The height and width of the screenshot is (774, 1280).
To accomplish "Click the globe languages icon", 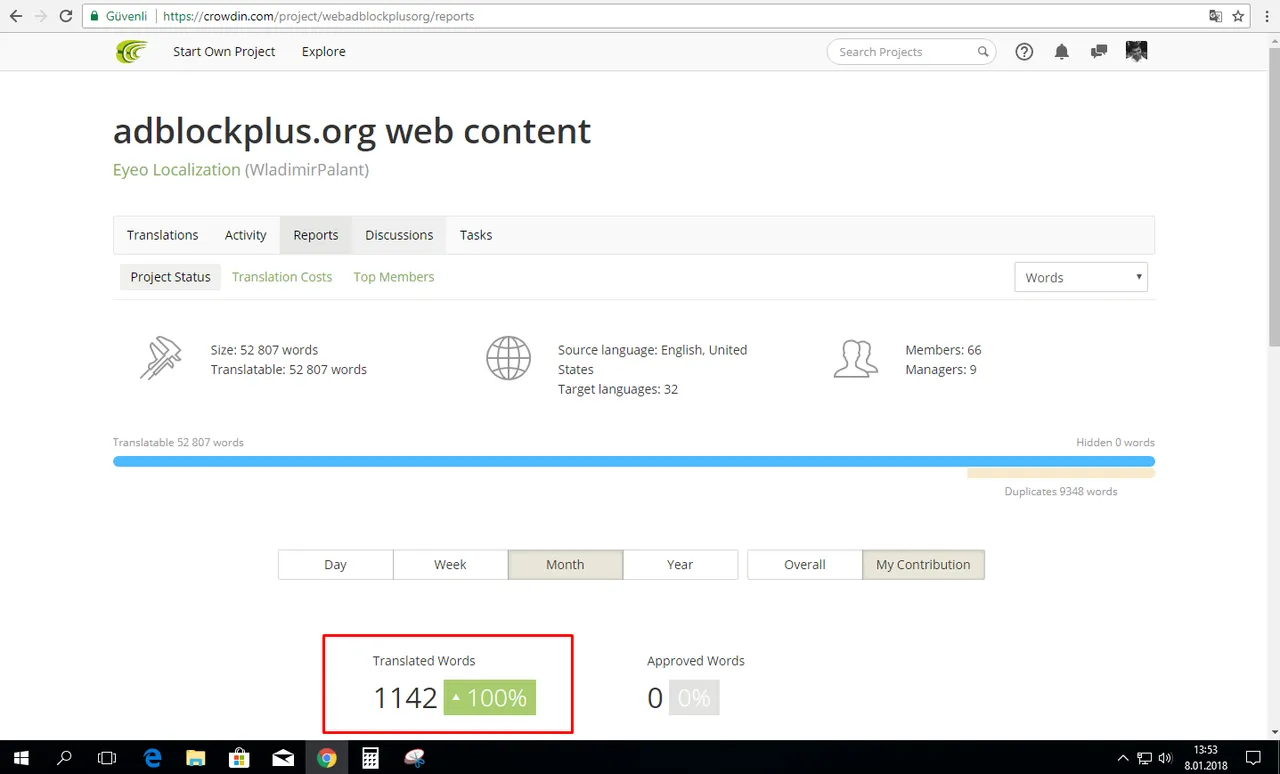I will [x=508, y=358].
